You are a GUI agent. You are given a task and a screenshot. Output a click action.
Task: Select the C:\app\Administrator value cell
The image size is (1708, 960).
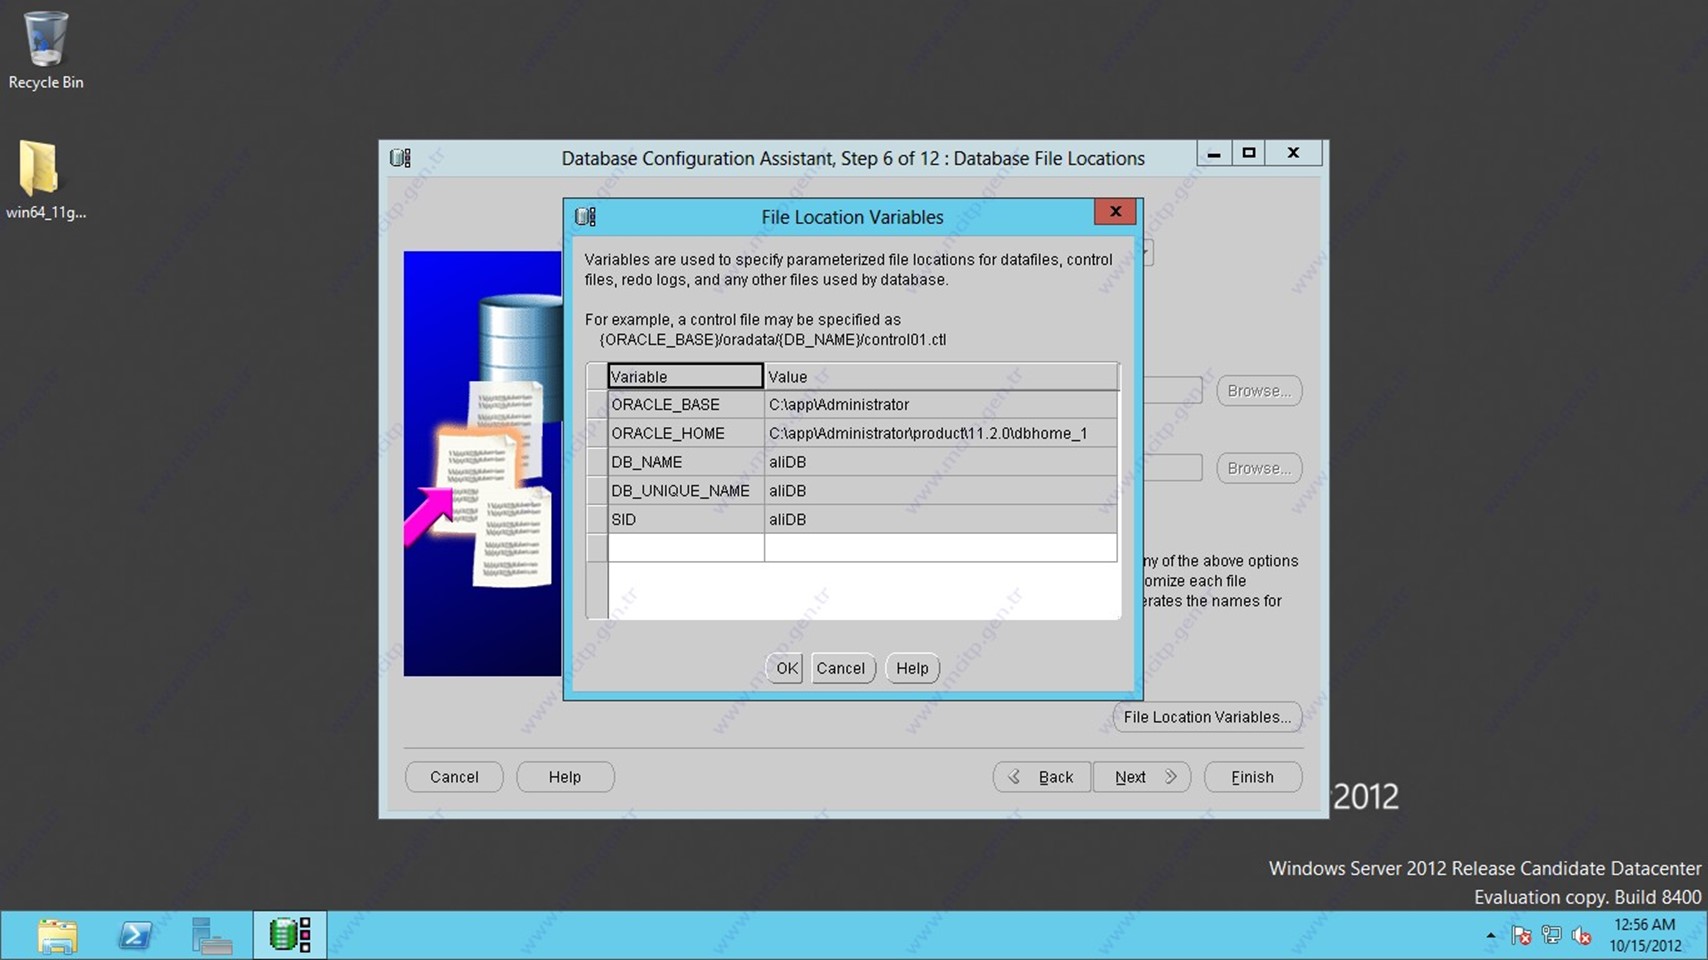(x=940, y=404)
